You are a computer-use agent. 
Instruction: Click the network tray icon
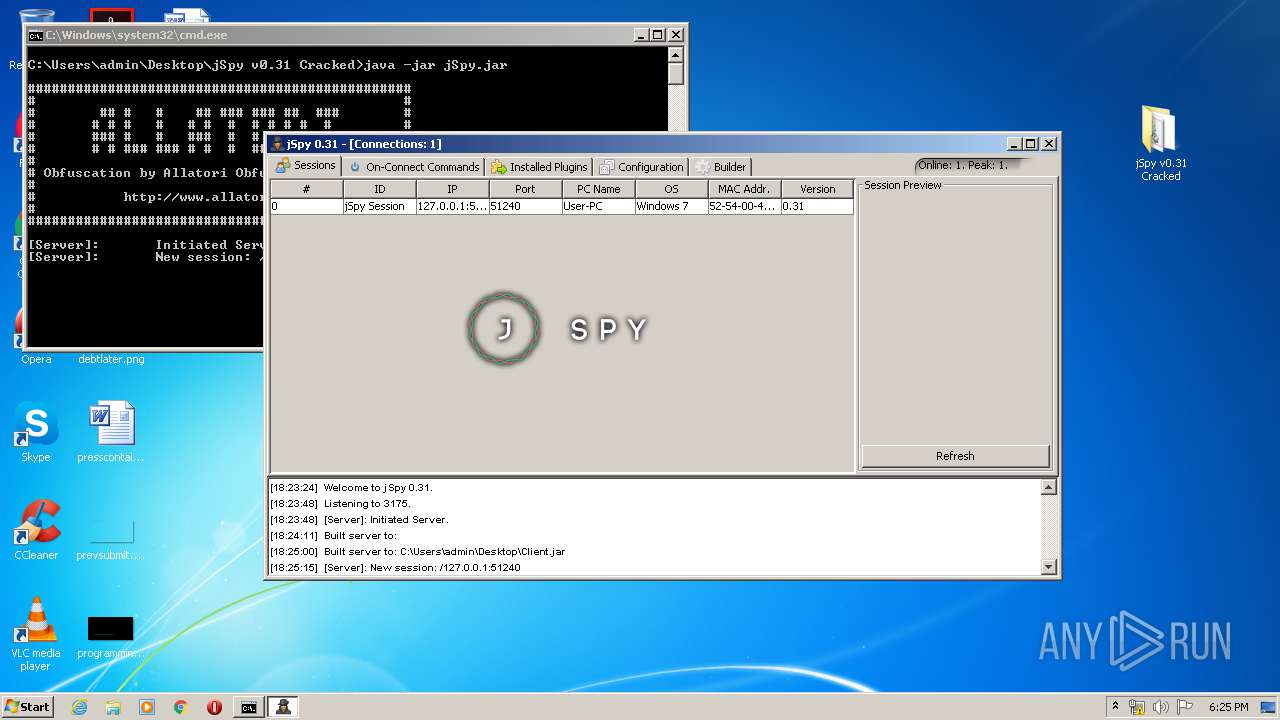pos(1137,707)
